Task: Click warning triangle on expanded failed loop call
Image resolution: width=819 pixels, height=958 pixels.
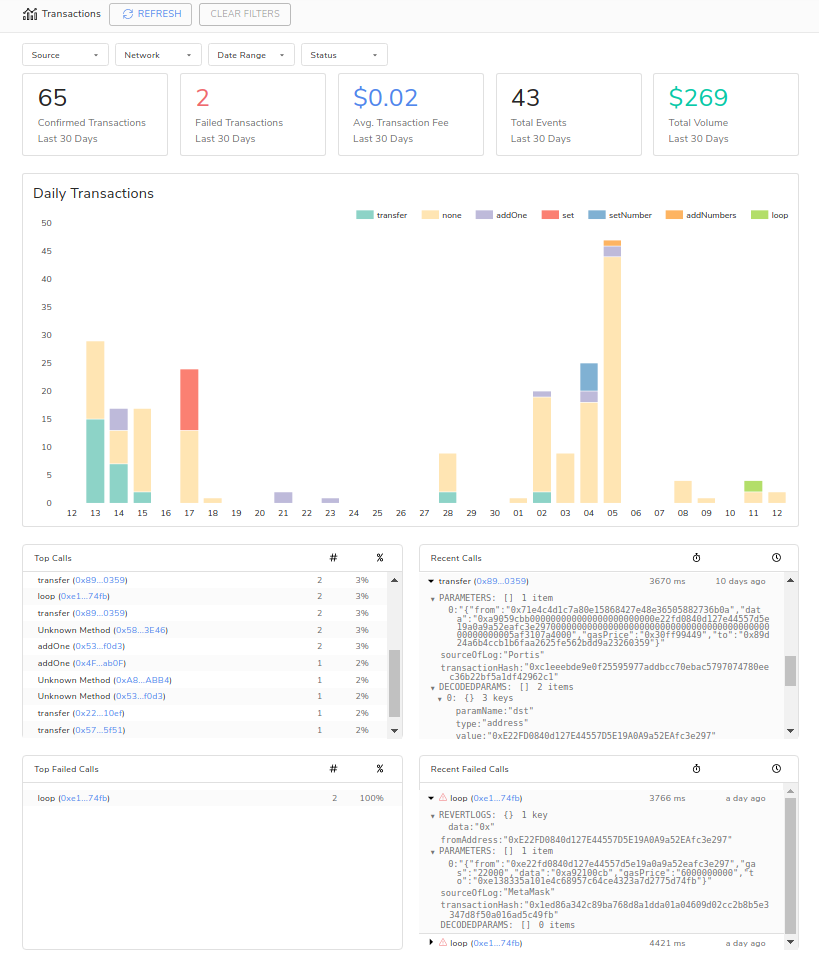Action: 442,798
